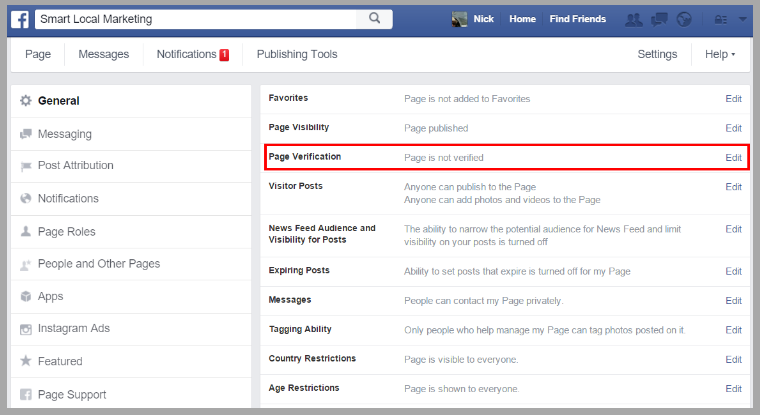Click the search magnifier button

tap(375, 19)
